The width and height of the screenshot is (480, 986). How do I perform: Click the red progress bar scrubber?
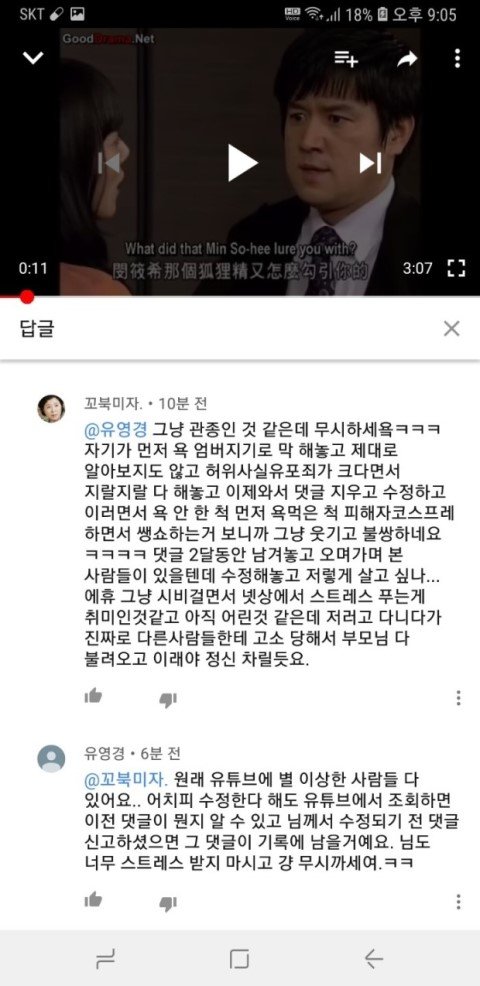(x=26, y=296)
